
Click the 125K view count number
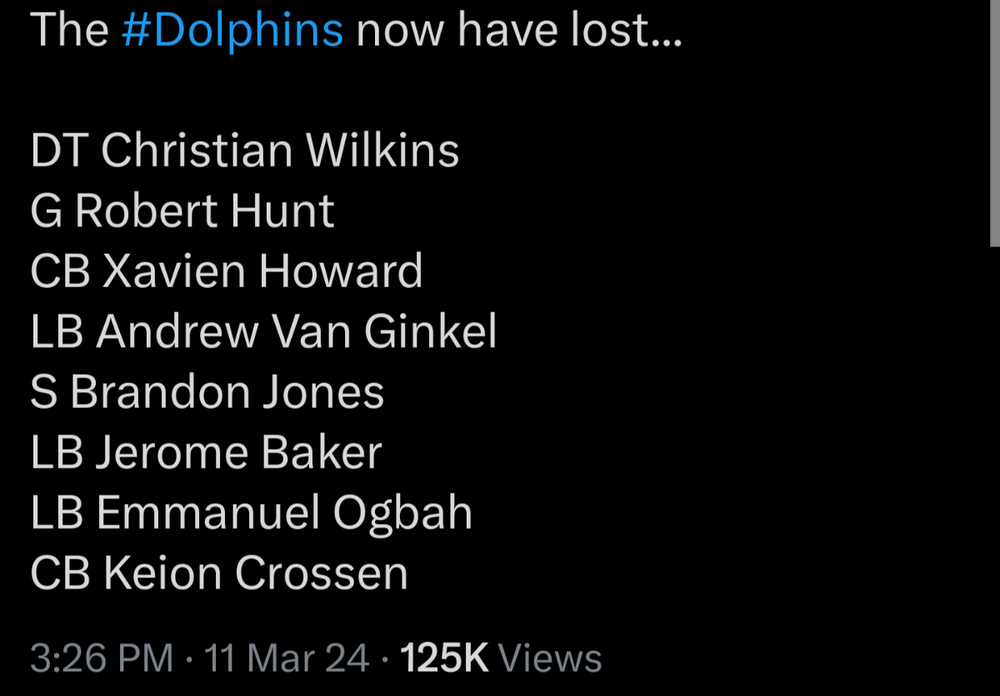click(444, 658)
